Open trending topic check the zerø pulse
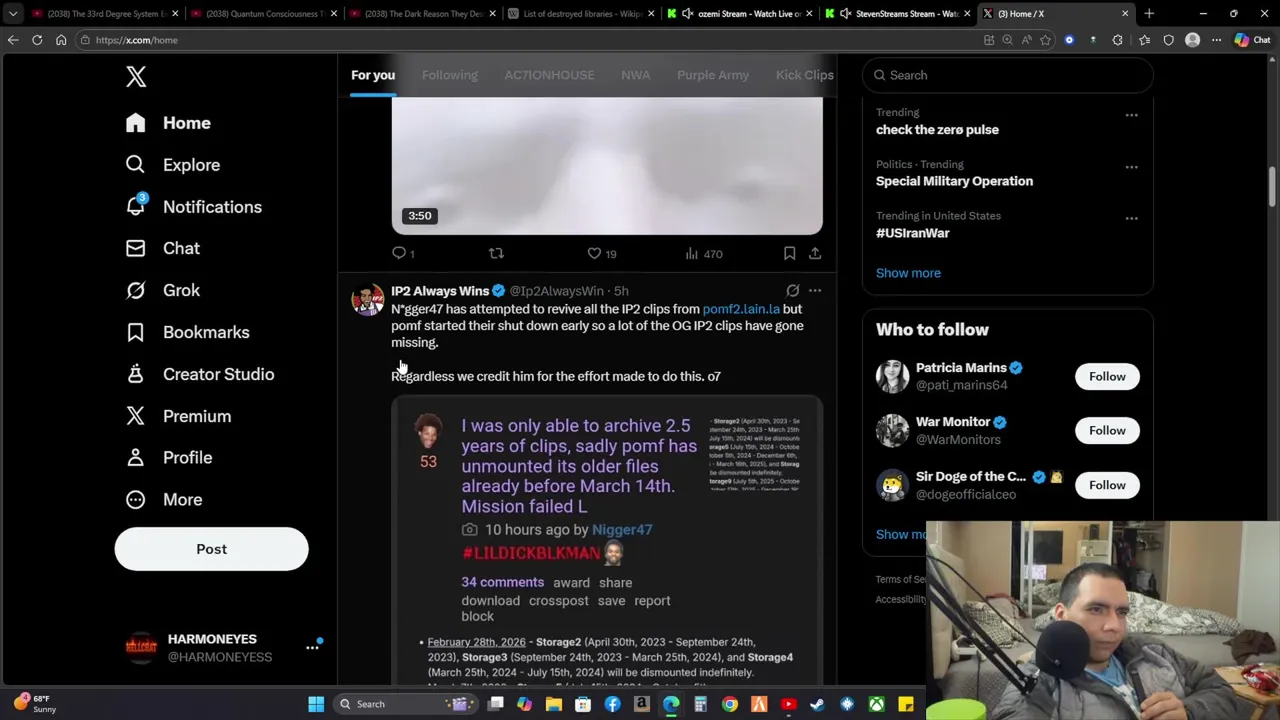The width and height of the screenshot is (1280, 720). [x=937, y=129]
